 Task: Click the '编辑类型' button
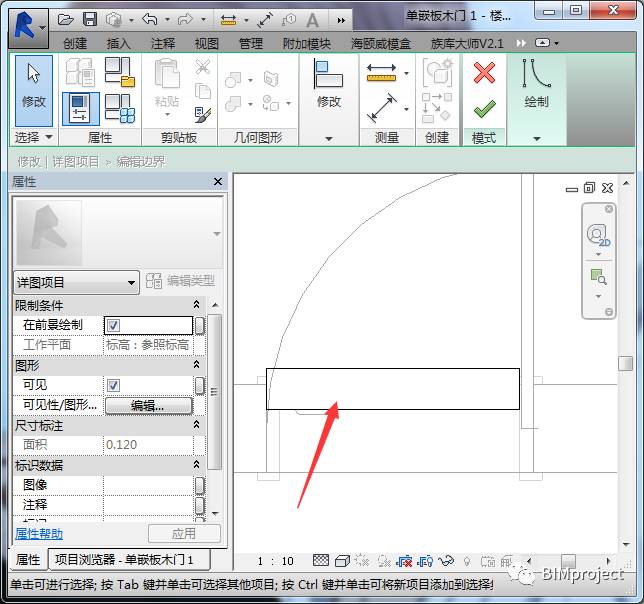pos(181,281)
